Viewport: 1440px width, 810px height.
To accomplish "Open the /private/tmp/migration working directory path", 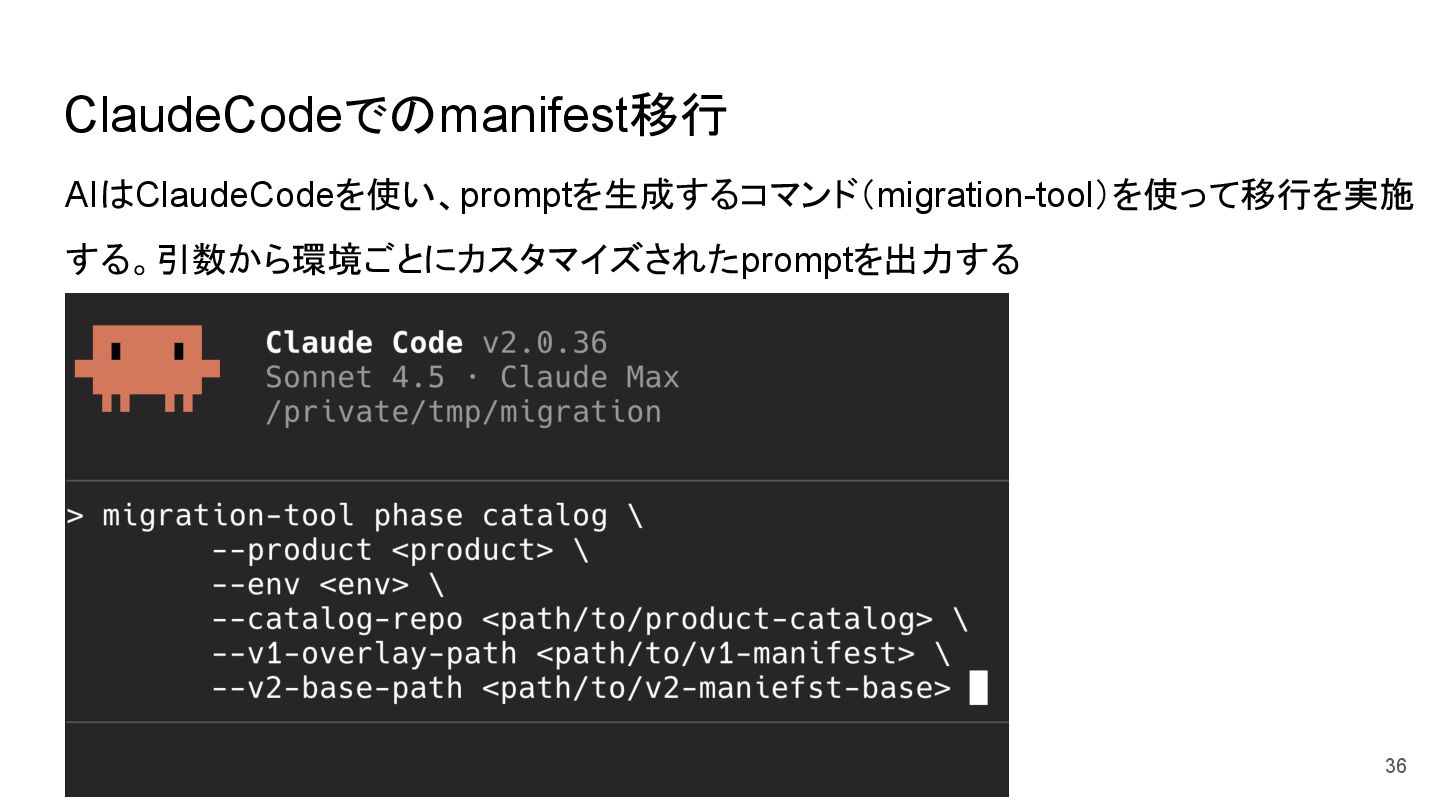I will tap(463, 412).
